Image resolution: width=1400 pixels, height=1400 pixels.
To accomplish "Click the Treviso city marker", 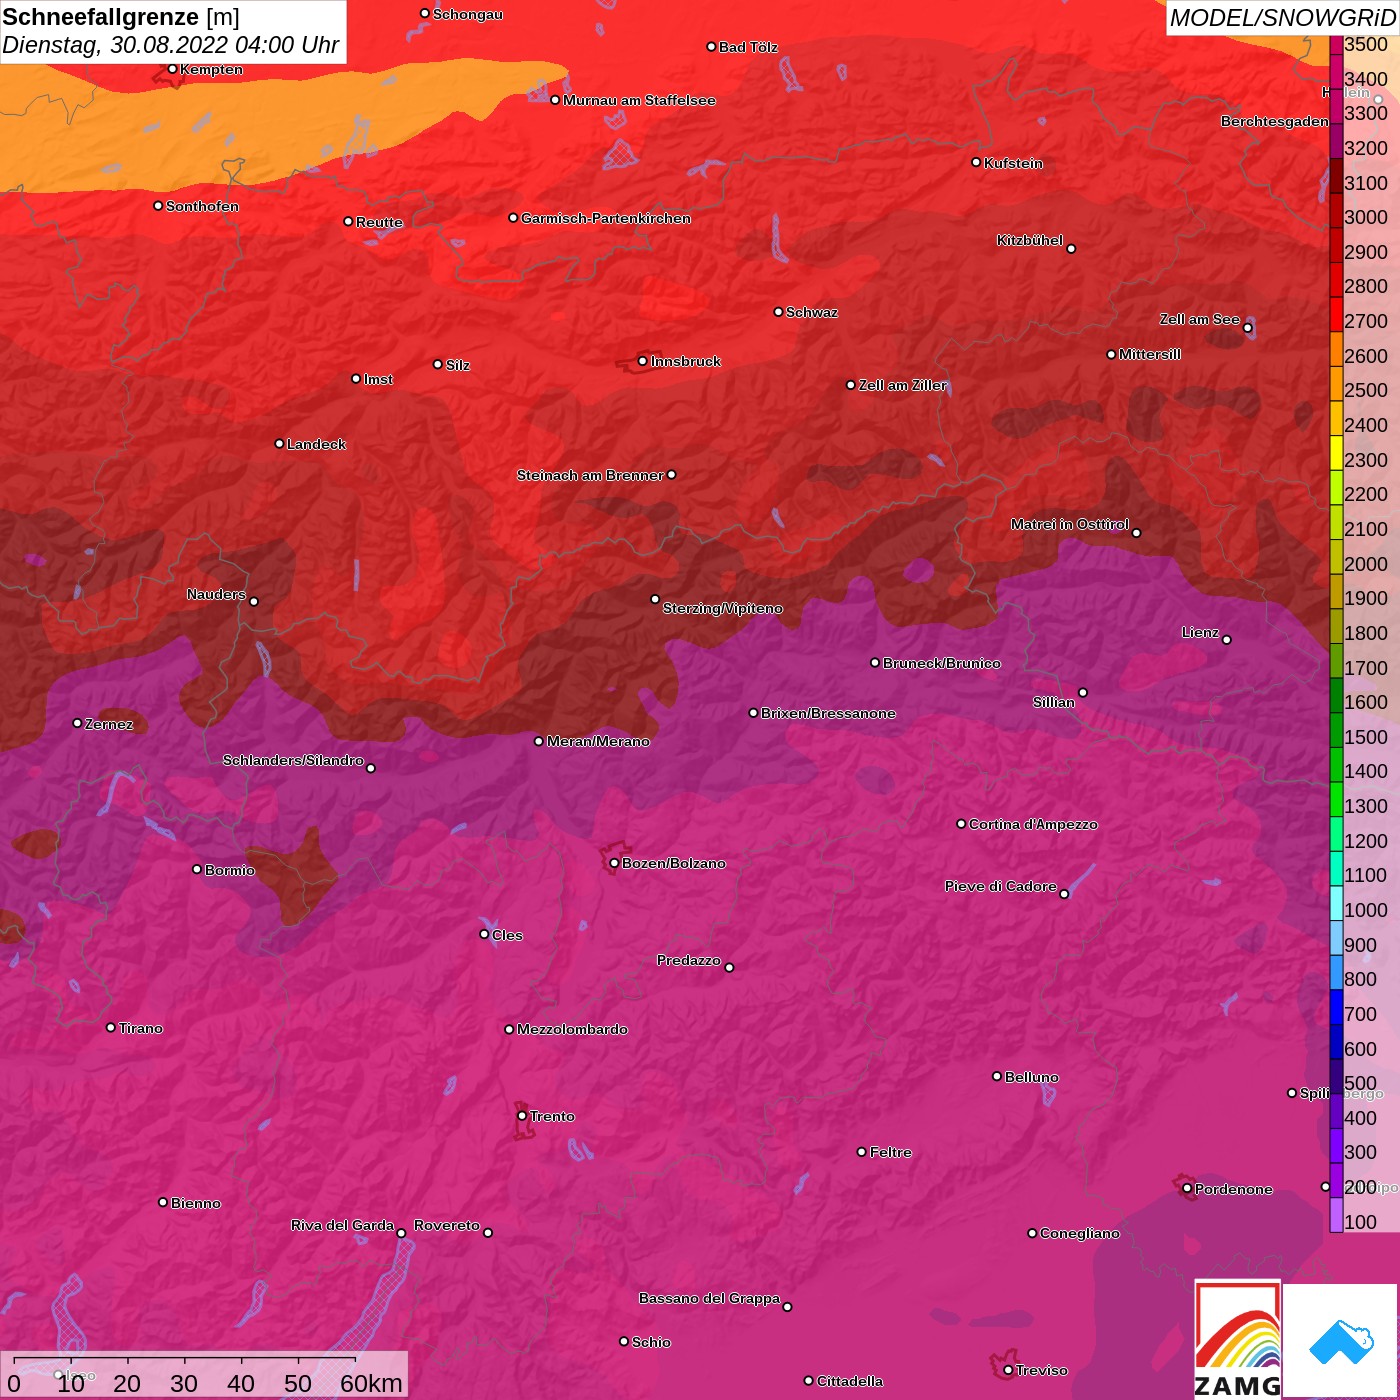I will point(1008,1370).
